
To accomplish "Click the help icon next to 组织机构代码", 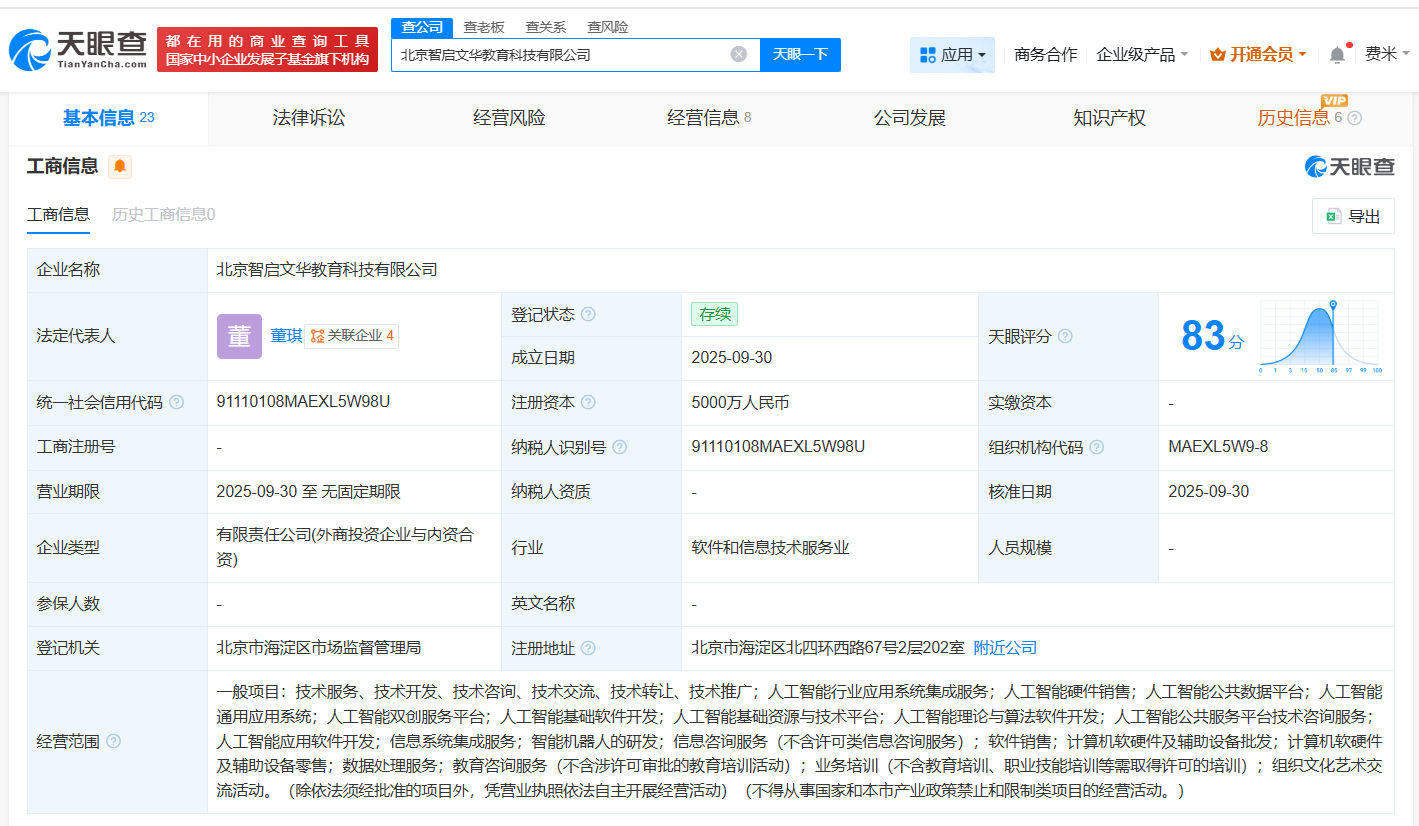I will click(x=1097, y=447).
